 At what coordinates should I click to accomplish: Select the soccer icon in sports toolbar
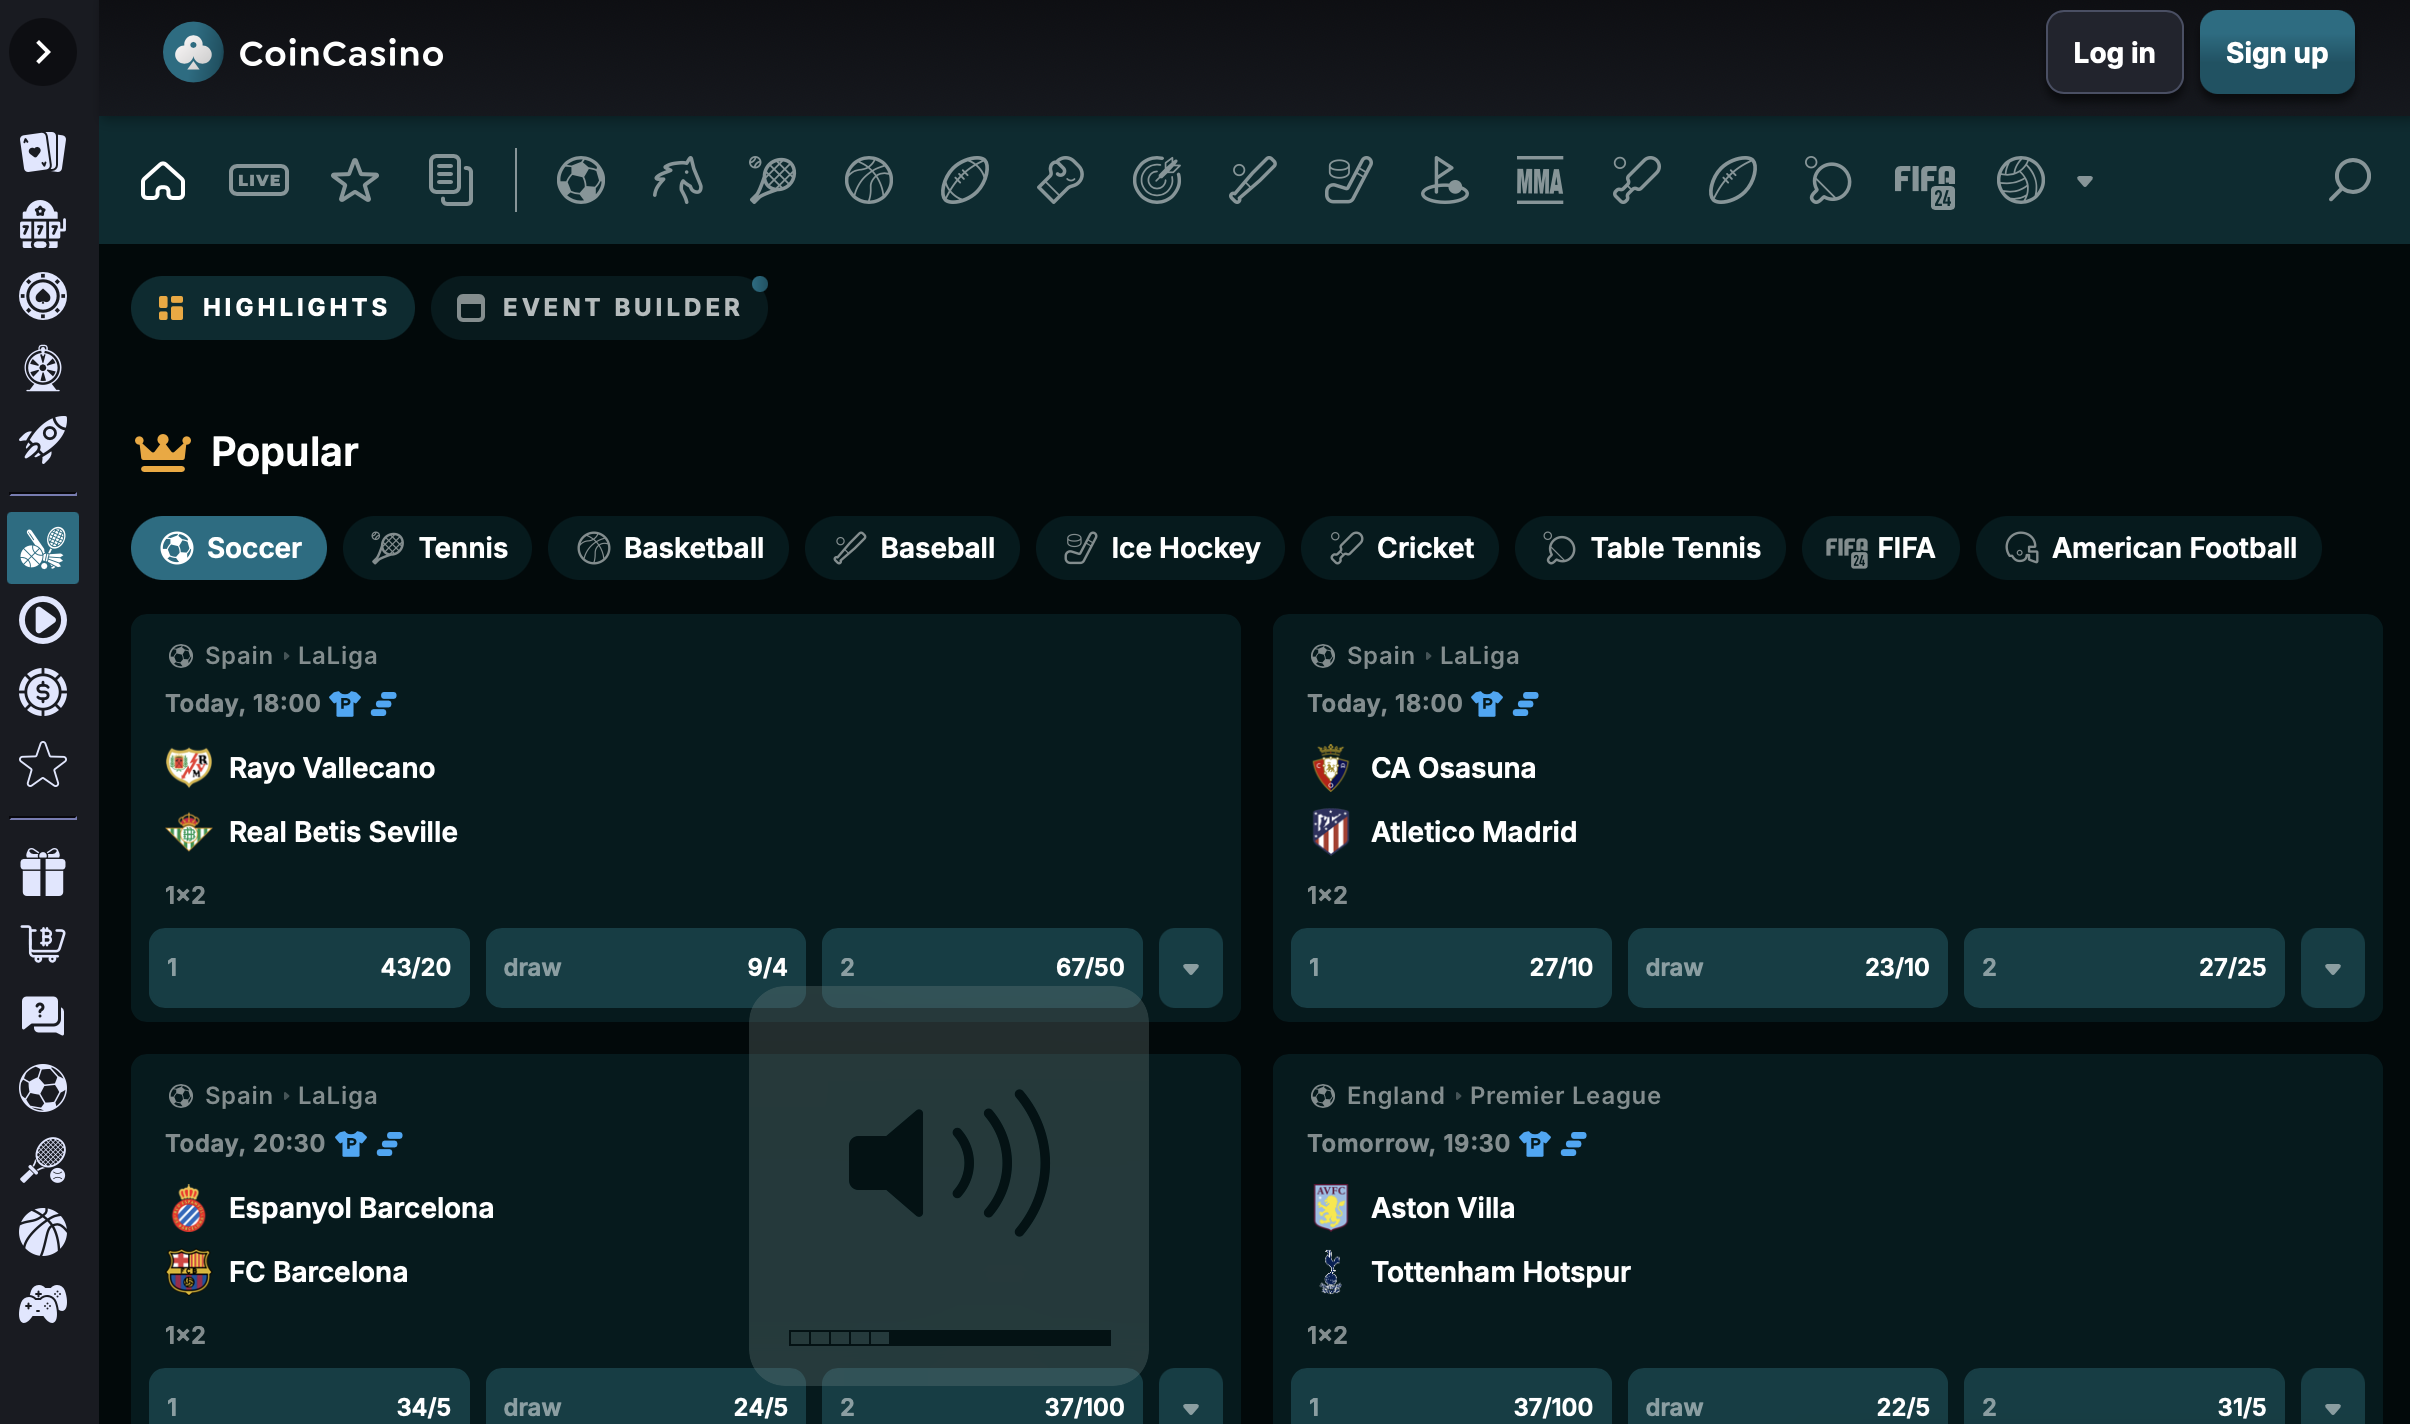581,181
